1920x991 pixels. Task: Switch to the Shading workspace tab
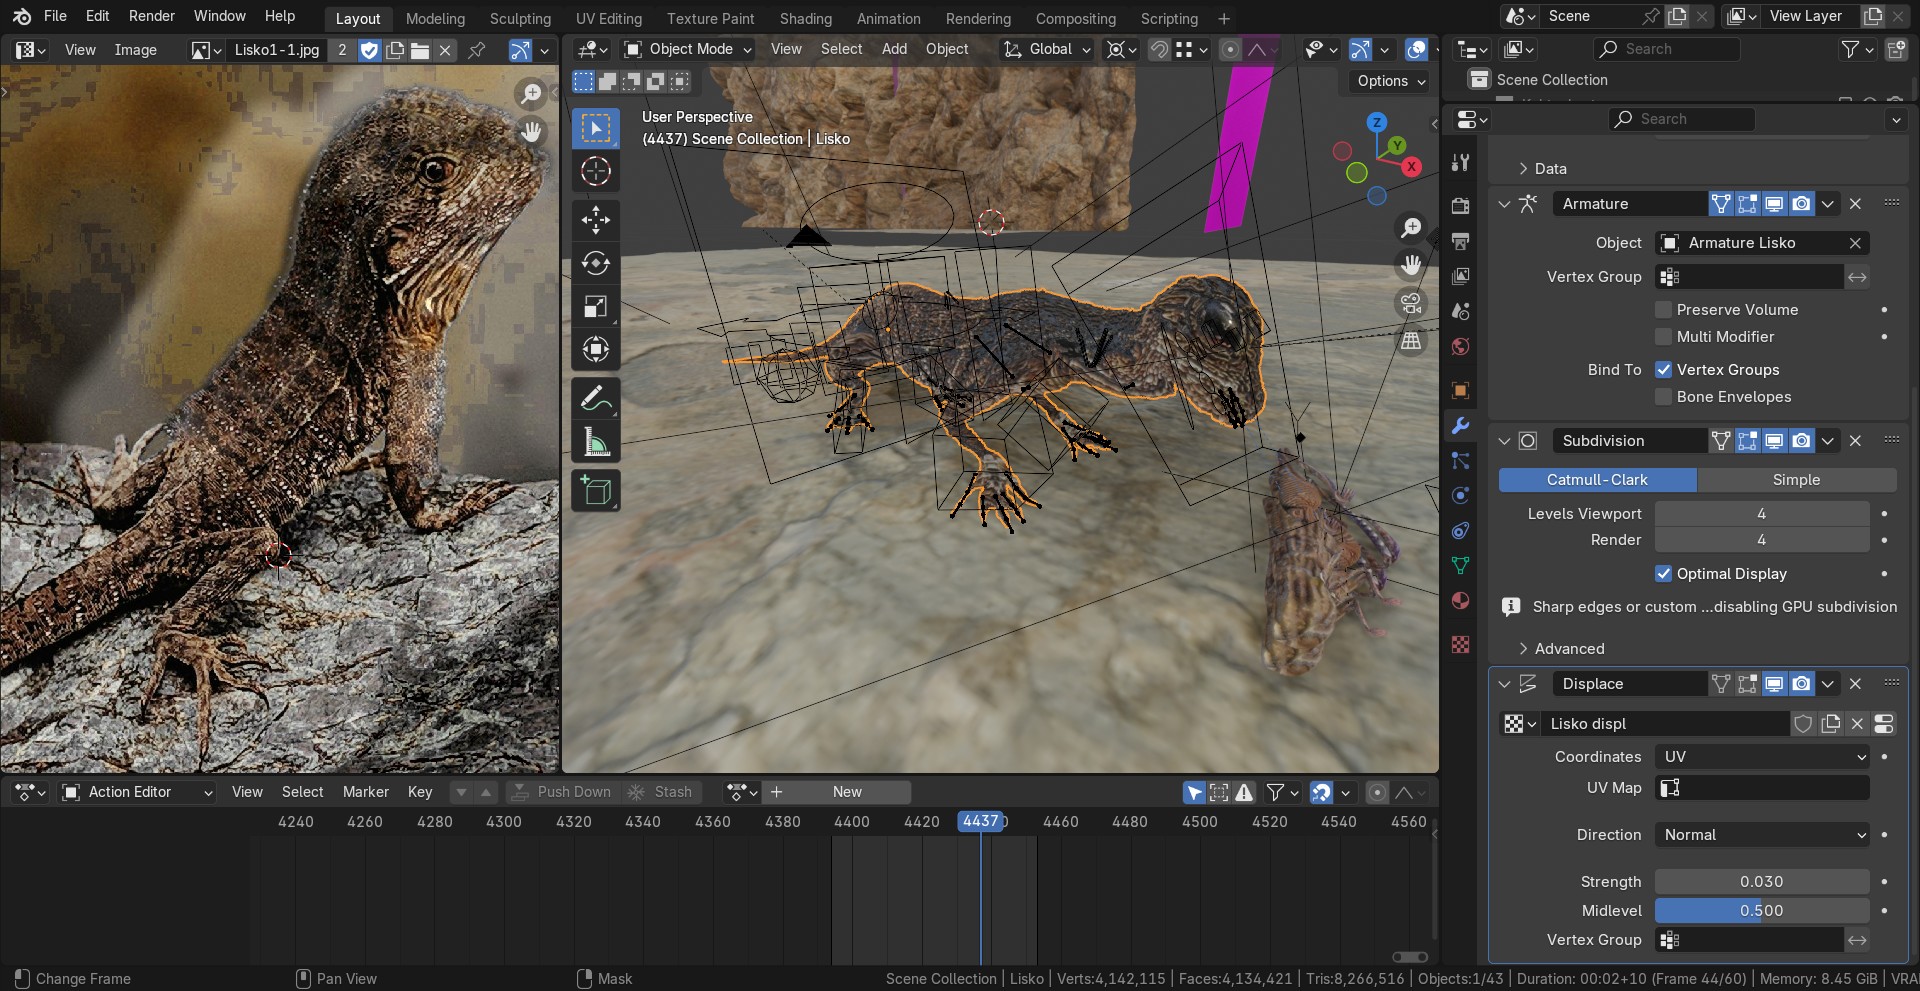click(x=805, y=19)
